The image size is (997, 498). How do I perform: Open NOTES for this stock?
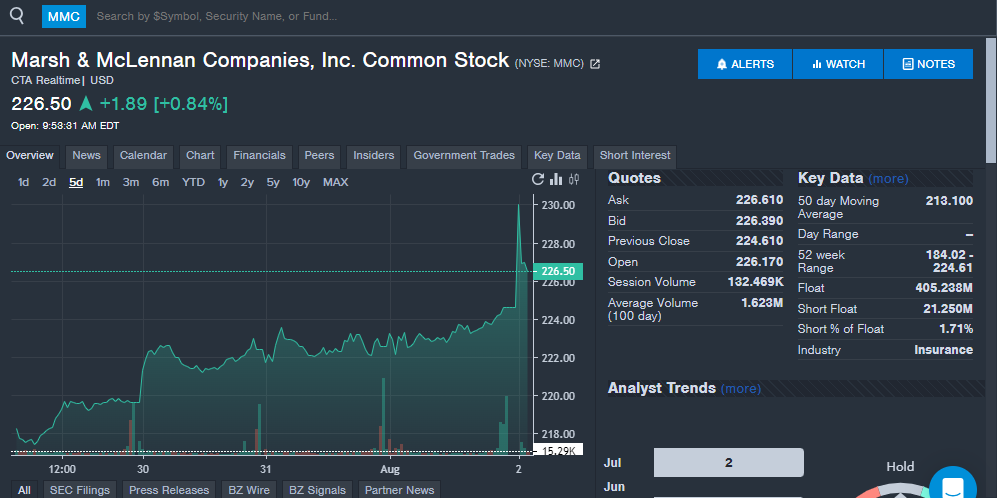tap(928, 64)
